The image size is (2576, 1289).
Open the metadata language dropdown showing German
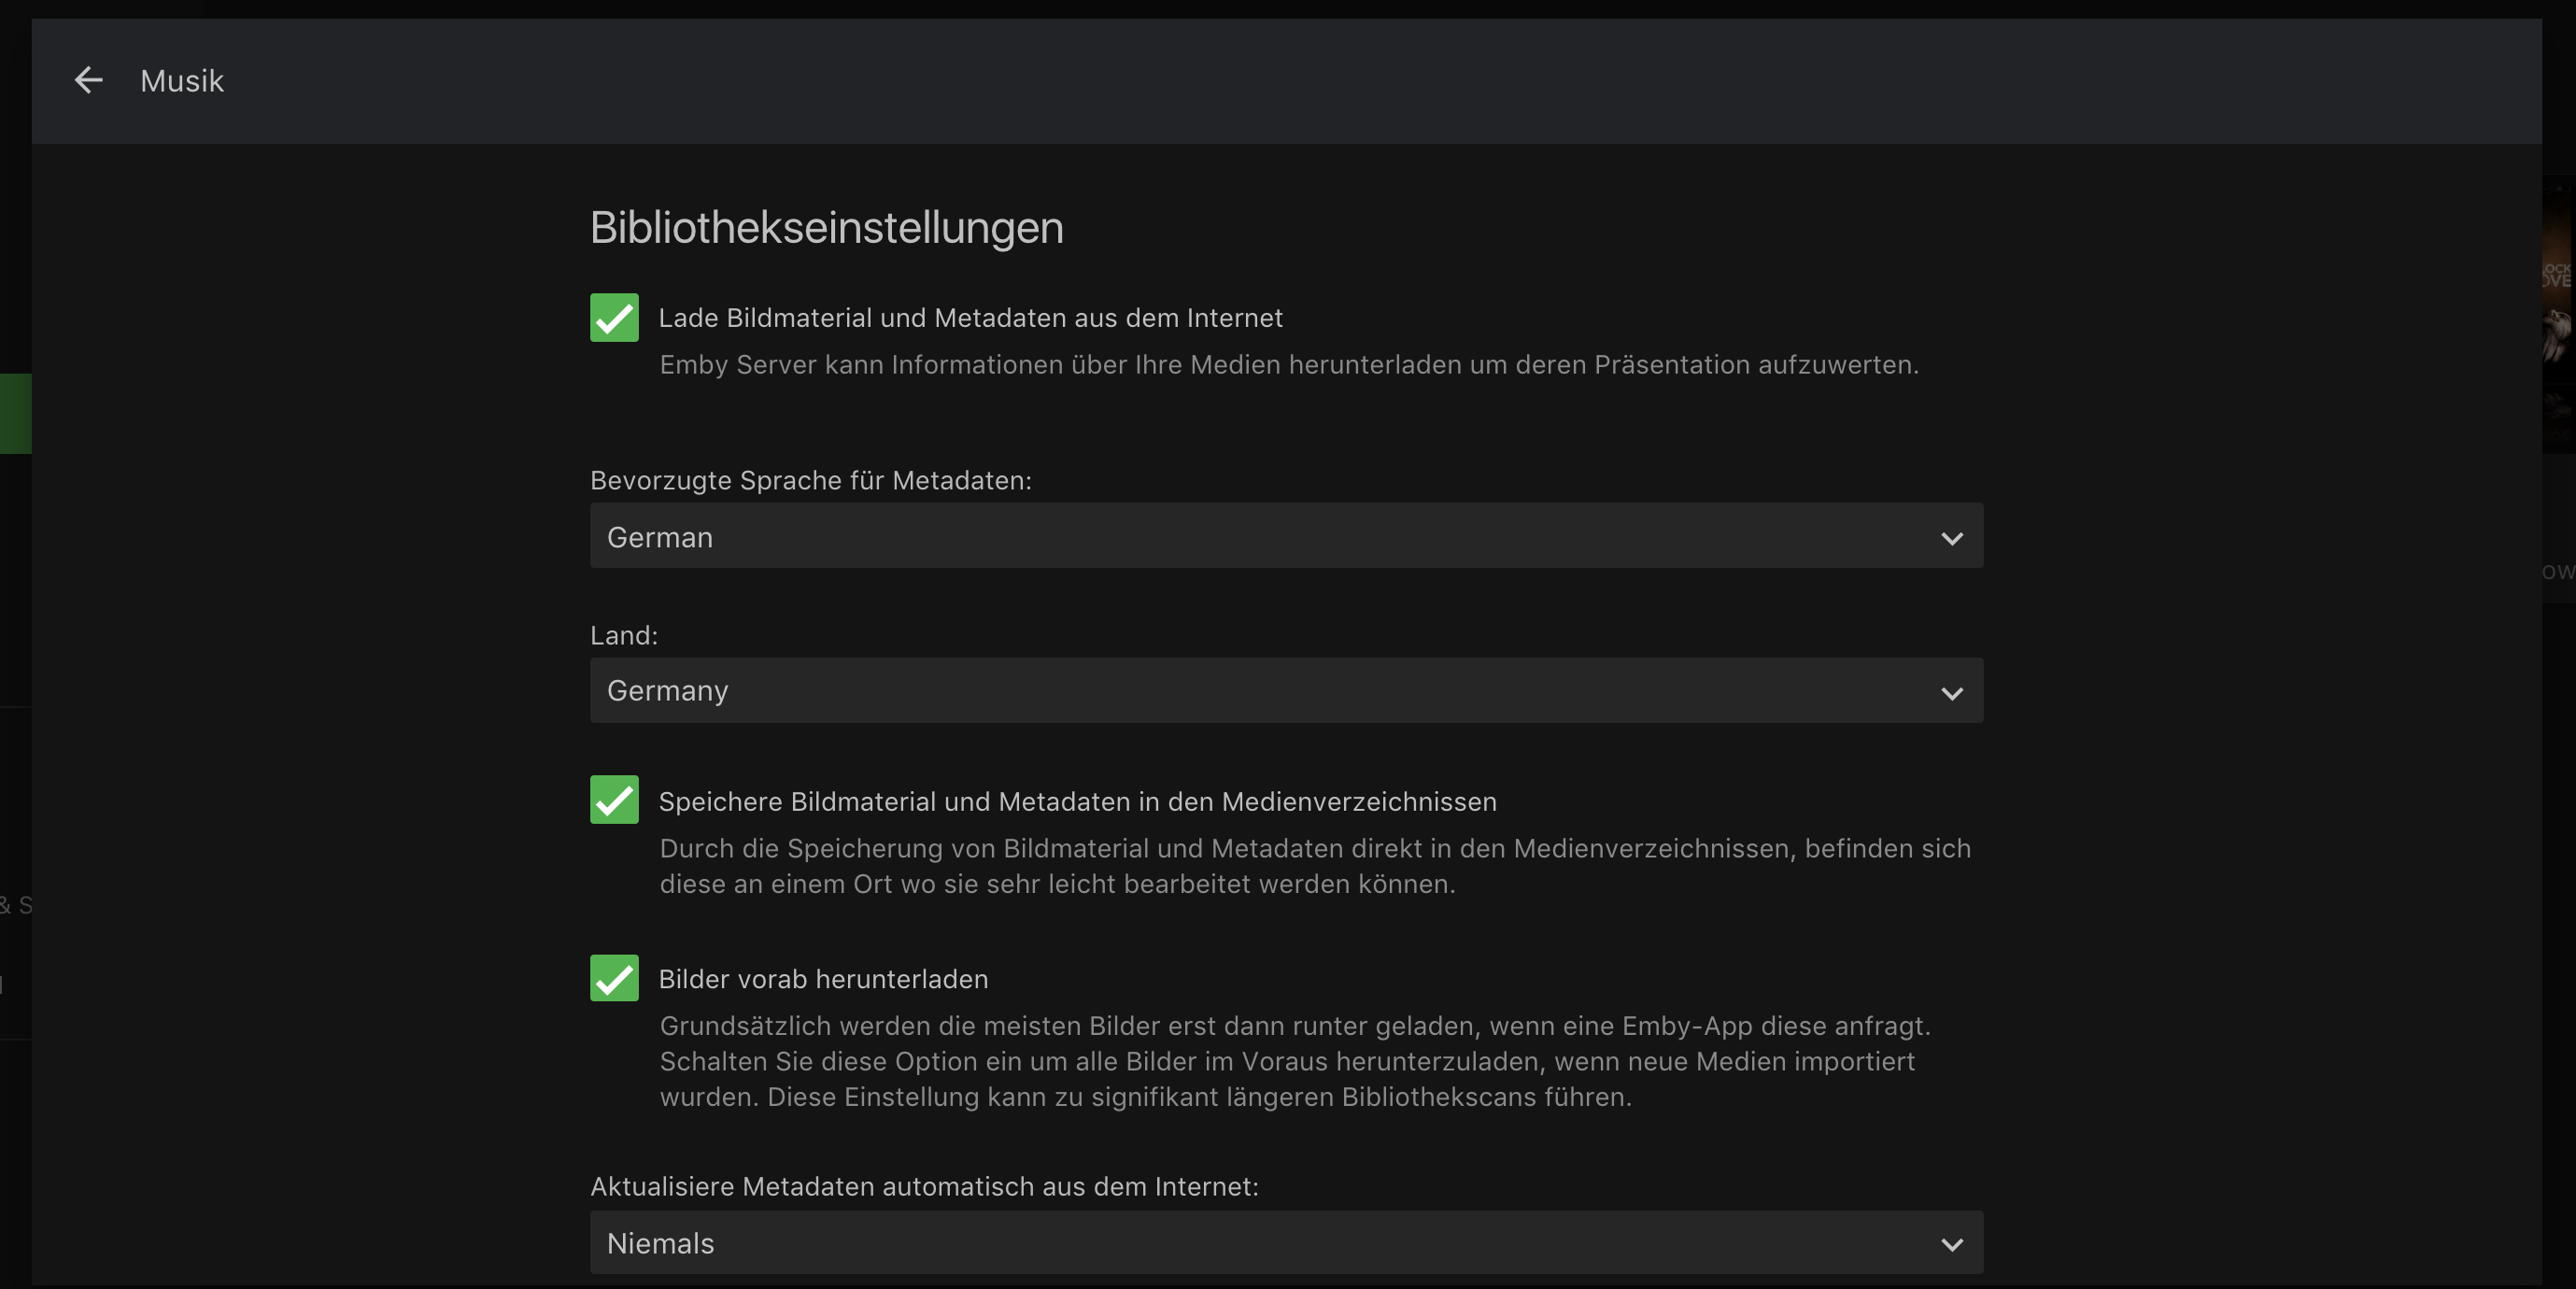tap(1286, 536)
